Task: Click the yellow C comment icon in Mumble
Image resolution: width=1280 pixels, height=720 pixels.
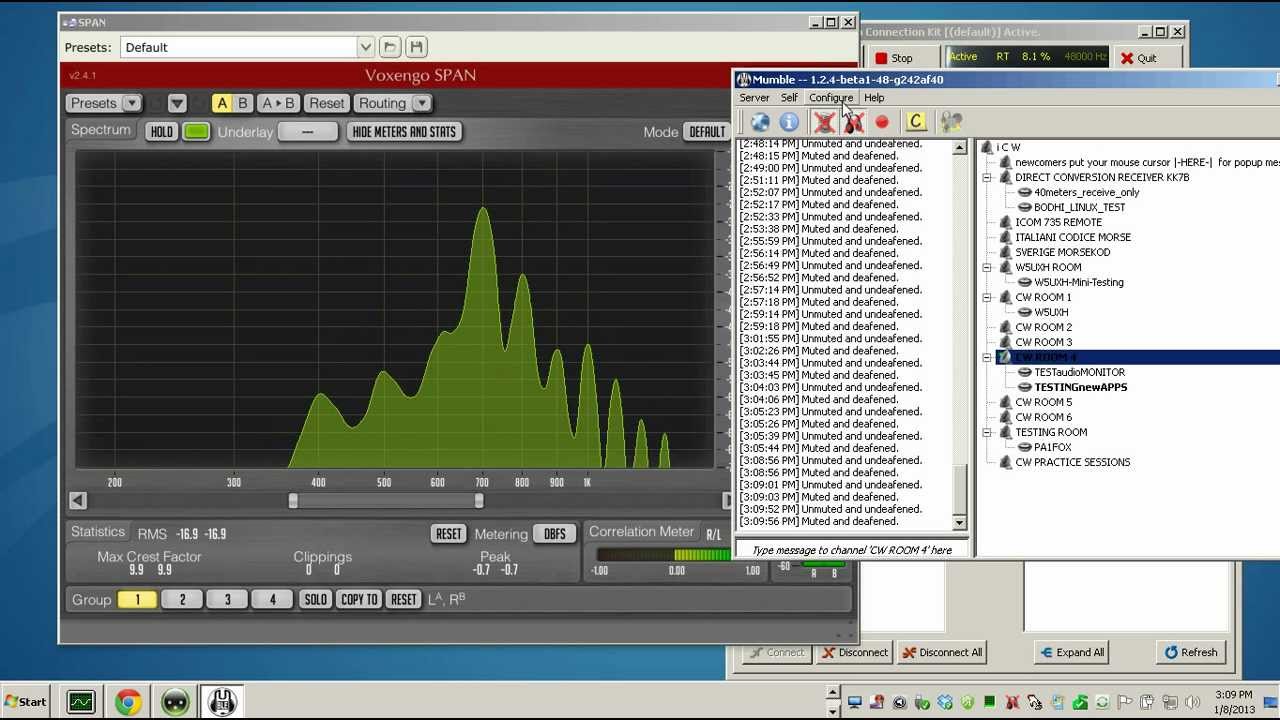Action: click(x=915, y=122)
